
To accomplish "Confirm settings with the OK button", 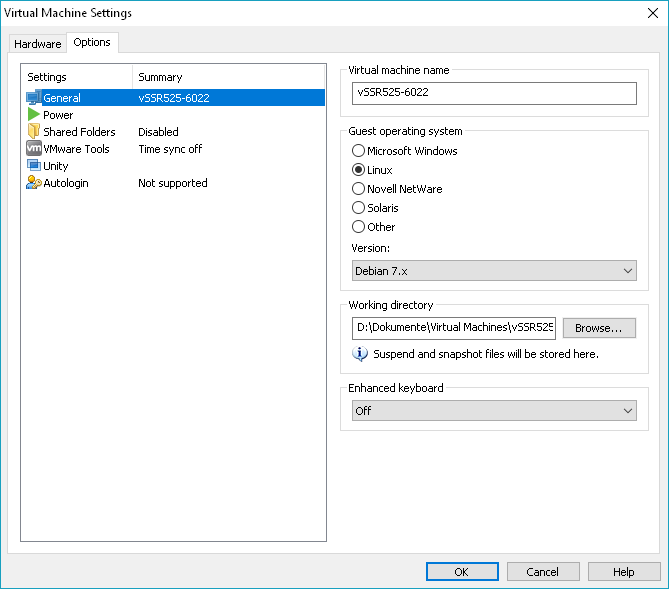I will click(461, 572).
